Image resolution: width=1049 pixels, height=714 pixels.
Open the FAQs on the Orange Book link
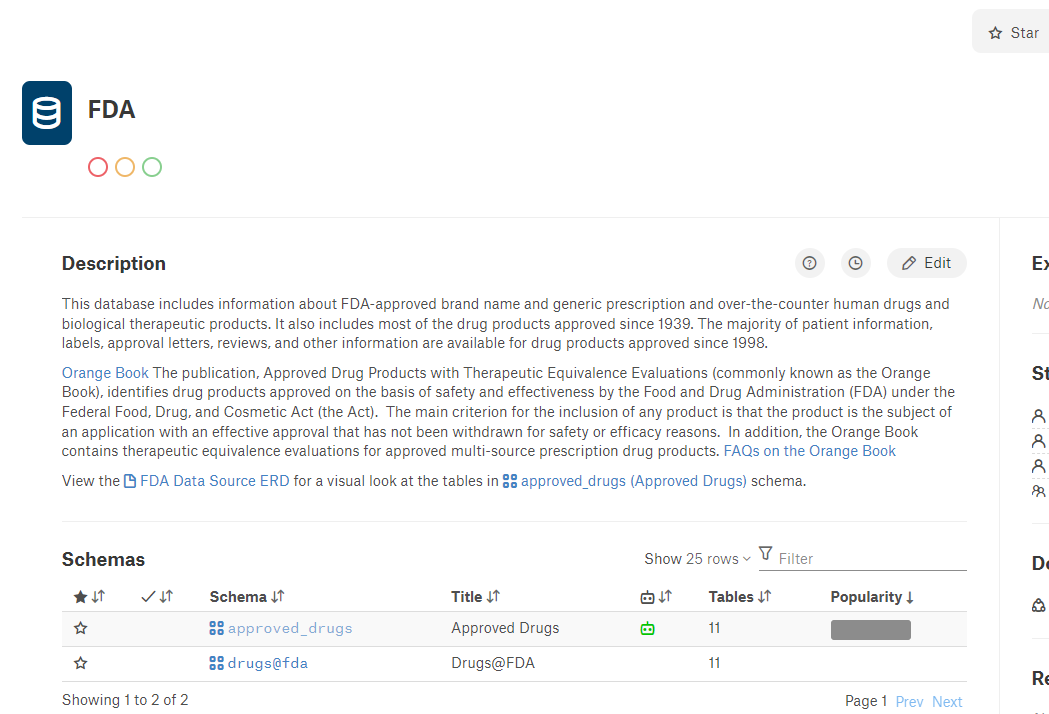pos(809,451)
